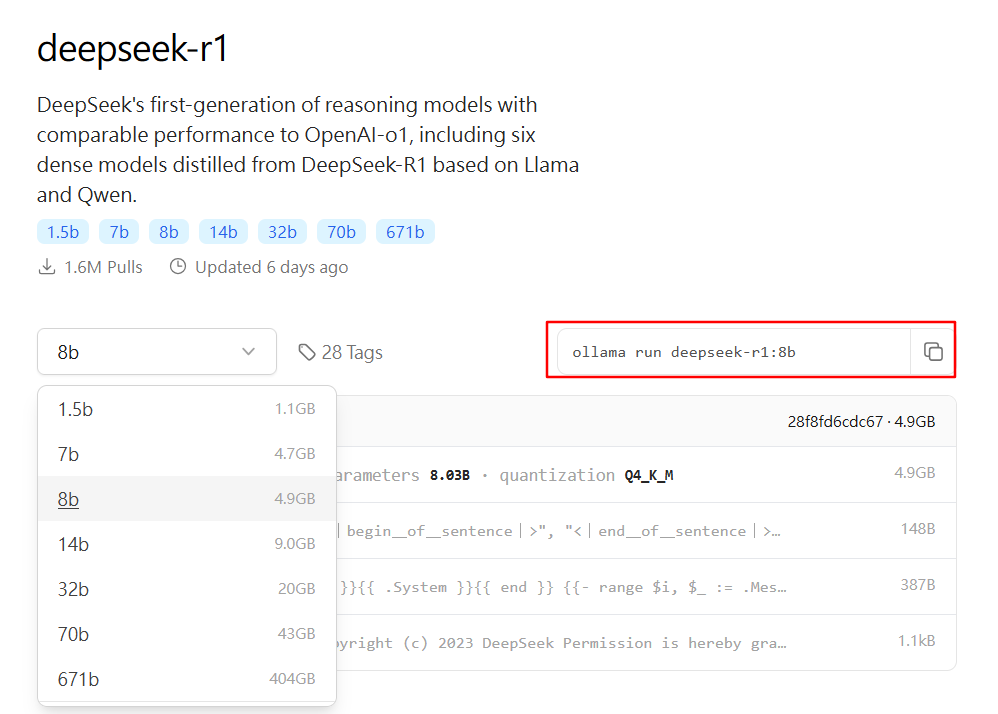Select 14b from the dropdown list
Viewport: 998px width, 714px height.
tap(186, 544)
